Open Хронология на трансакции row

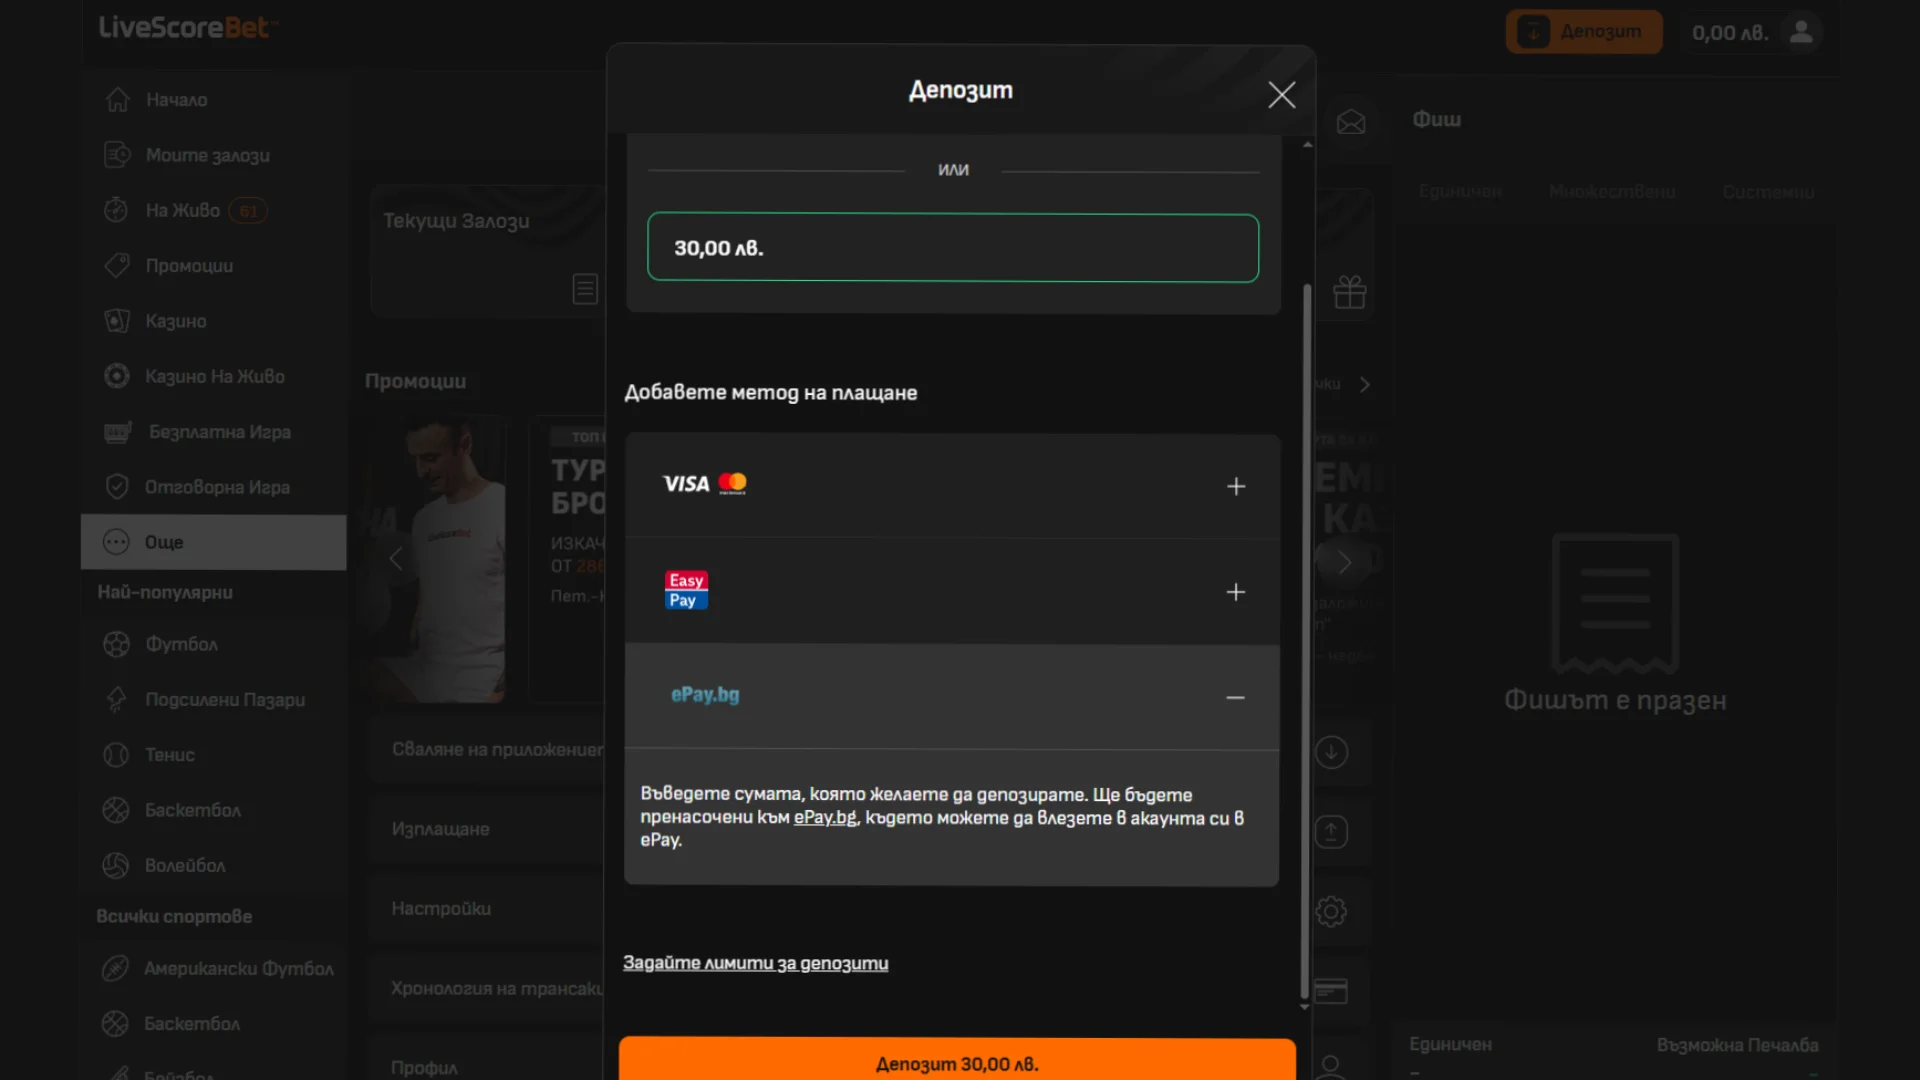tap(488, 989)
